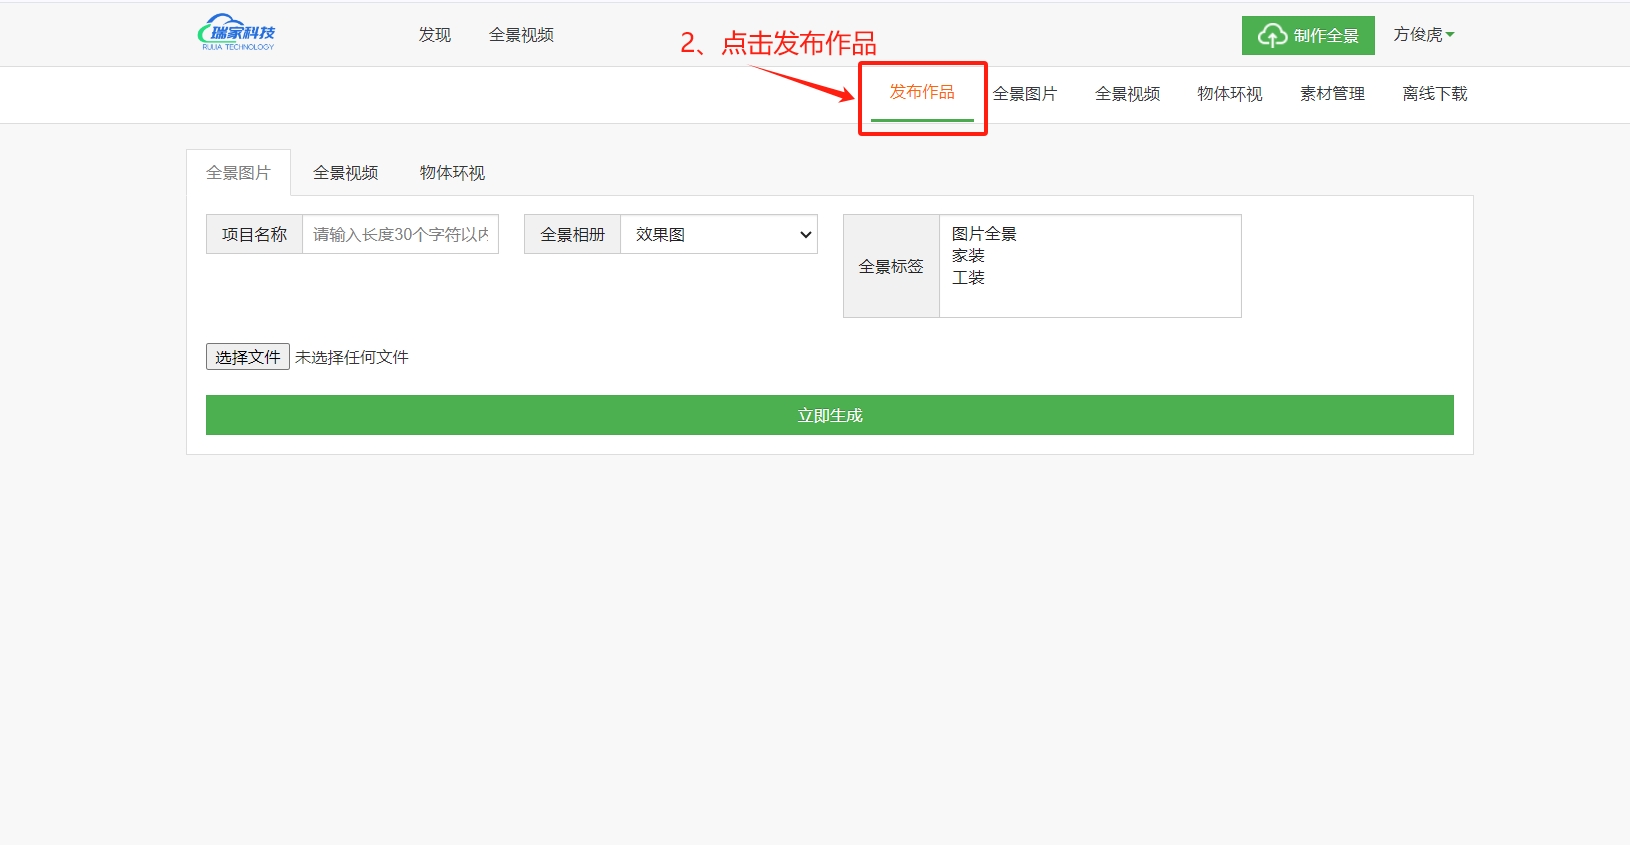Image resolution: width=1630 pixels, height=845 pixels.
Task: Click the green 立即生成 button
Action: (829, 415)
